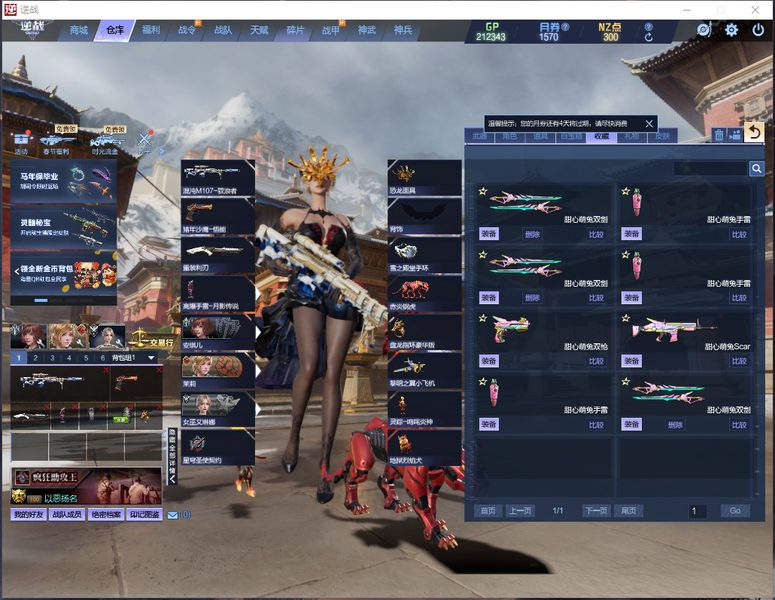The width and height of the screenshot is (775, 600).
Task: Expand the 茉莉 character slot arrow
Action: (258, 370)
